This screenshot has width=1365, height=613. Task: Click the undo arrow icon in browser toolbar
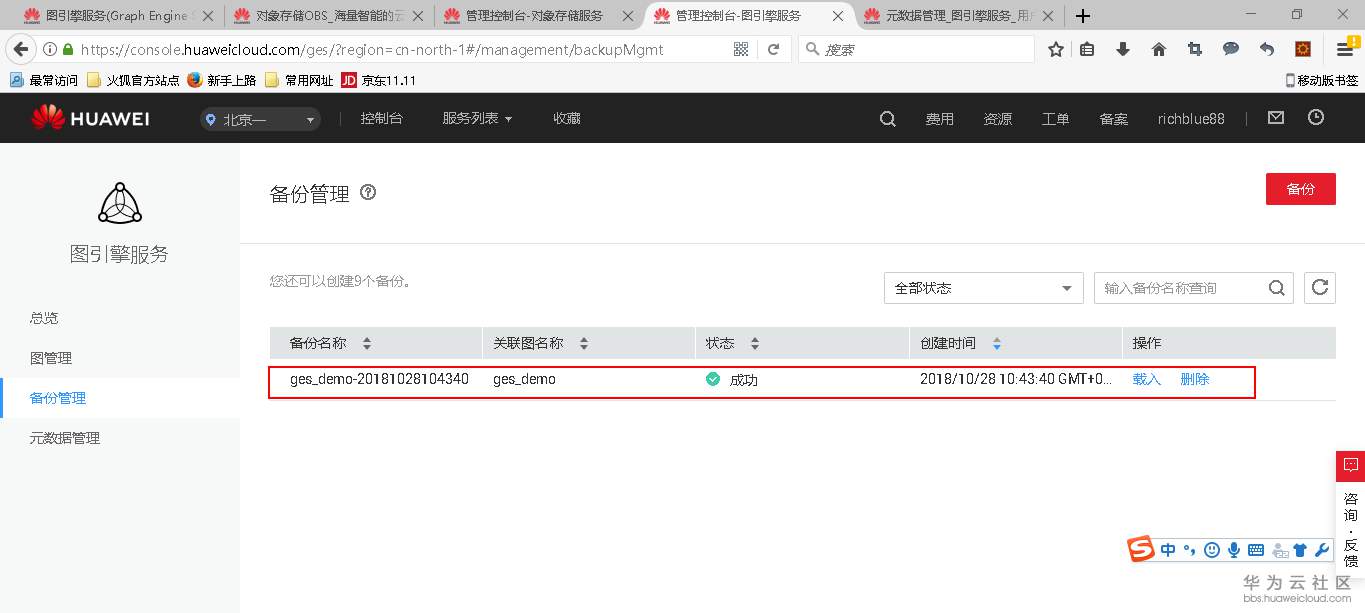coord(1267,49)
